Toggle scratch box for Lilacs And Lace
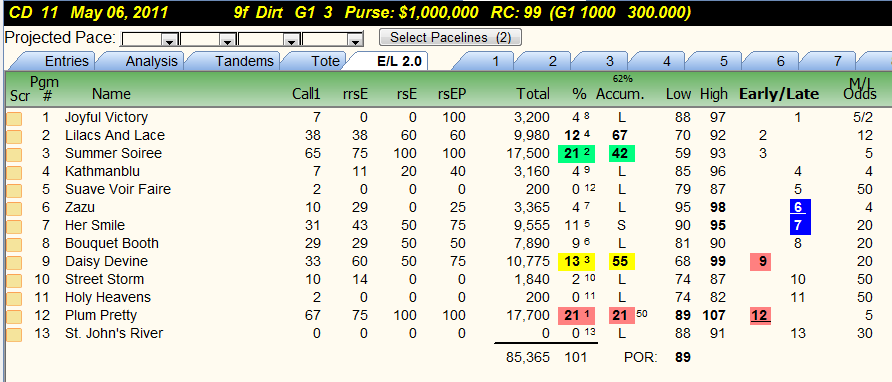 point(14,136)
